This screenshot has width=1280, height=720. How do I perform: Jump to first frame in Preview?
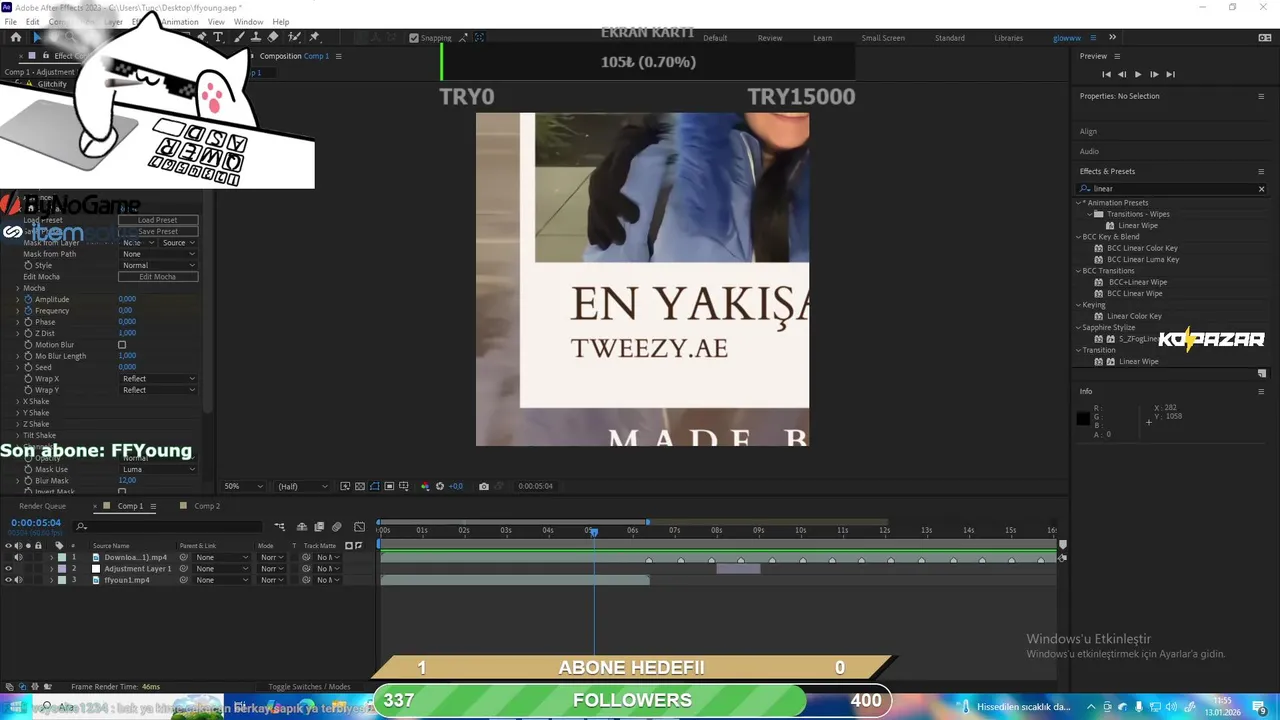tap(1106, 74)
